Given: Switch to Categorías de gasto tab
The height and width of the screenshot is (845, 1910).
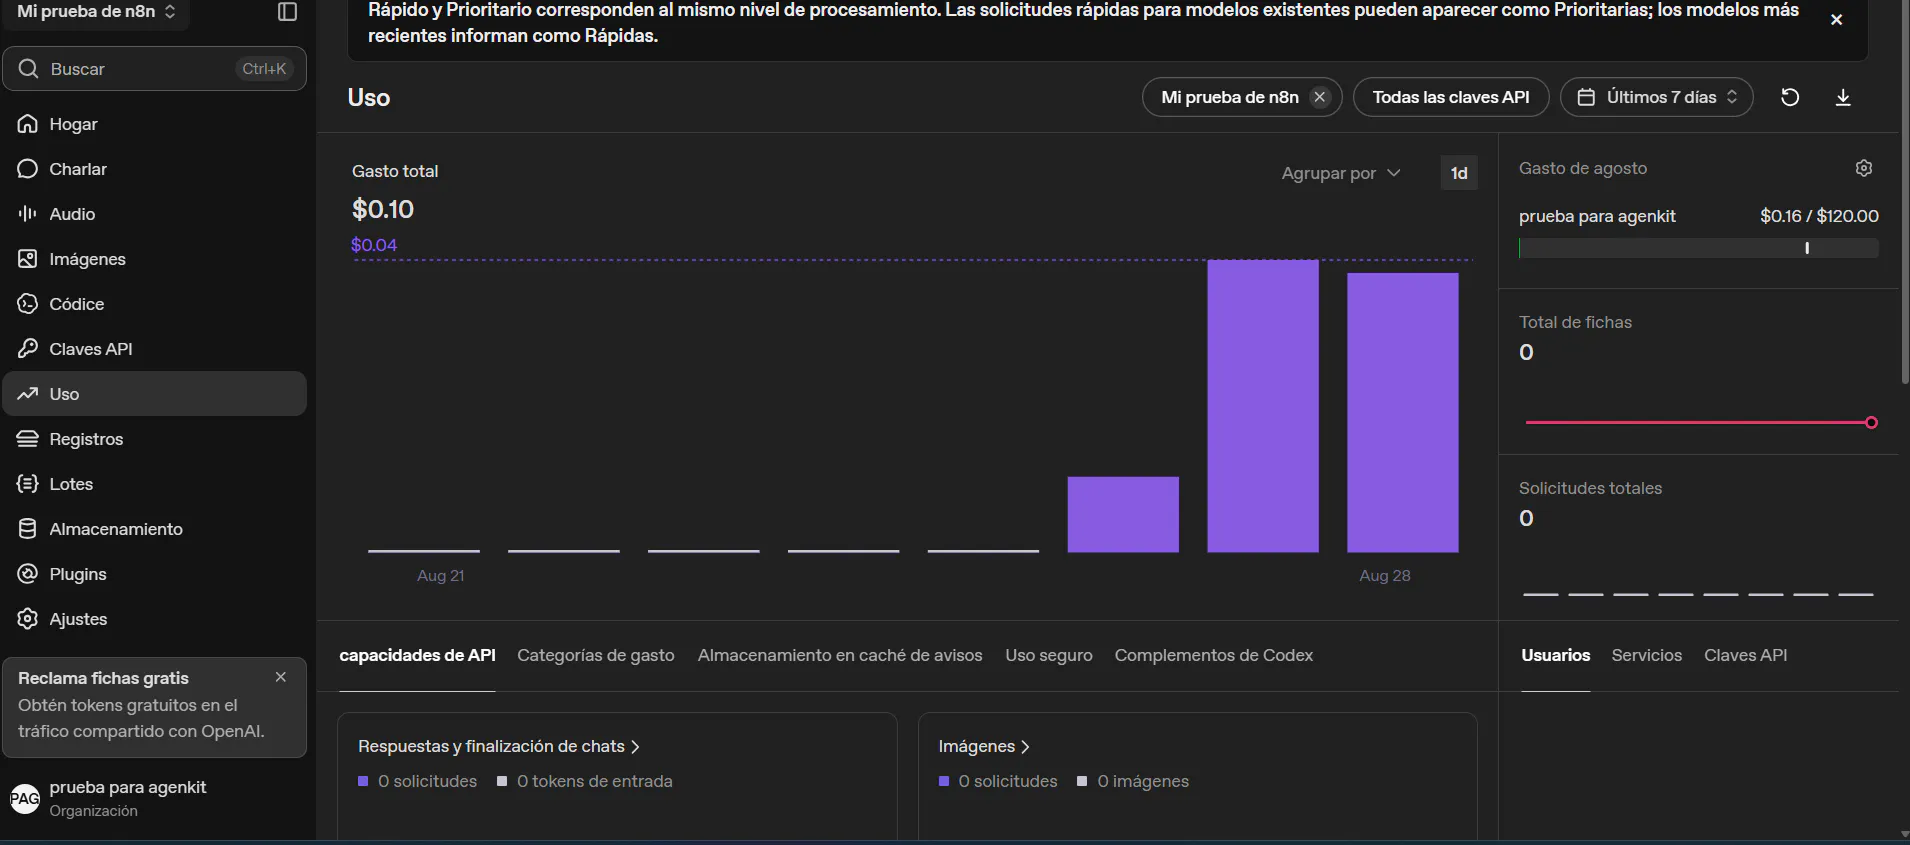Looking at the screenshot, I should 596,655.
